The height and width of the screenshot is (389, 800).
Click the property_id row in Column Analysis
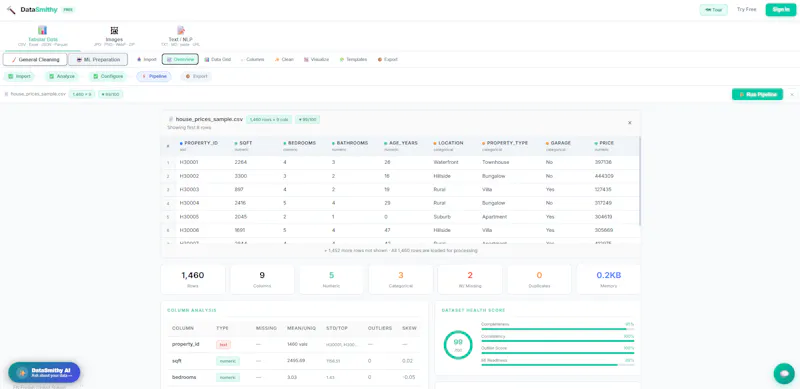pos(294,345)
